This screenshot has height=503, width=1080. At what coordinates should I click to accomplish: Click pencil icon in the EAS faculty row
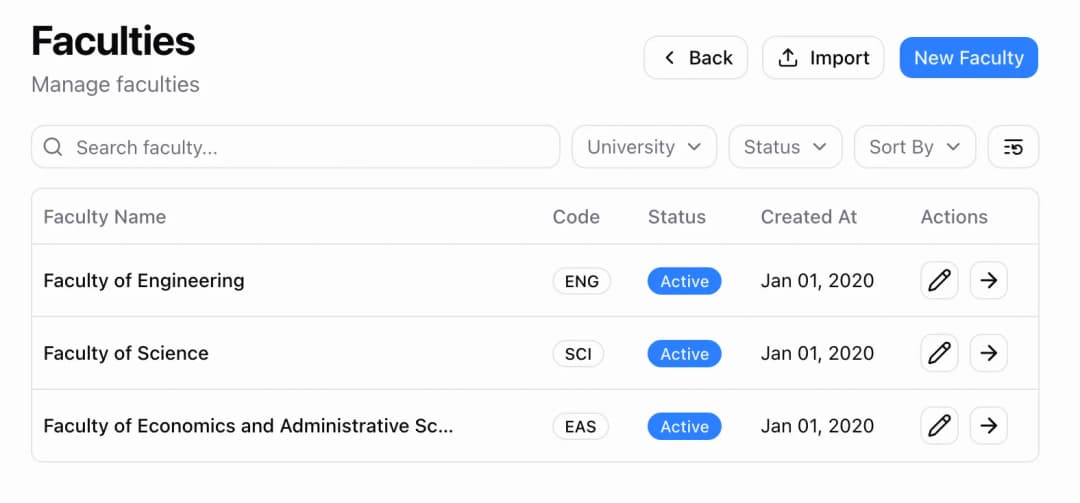pyautogui.click(x=939, y=426)
